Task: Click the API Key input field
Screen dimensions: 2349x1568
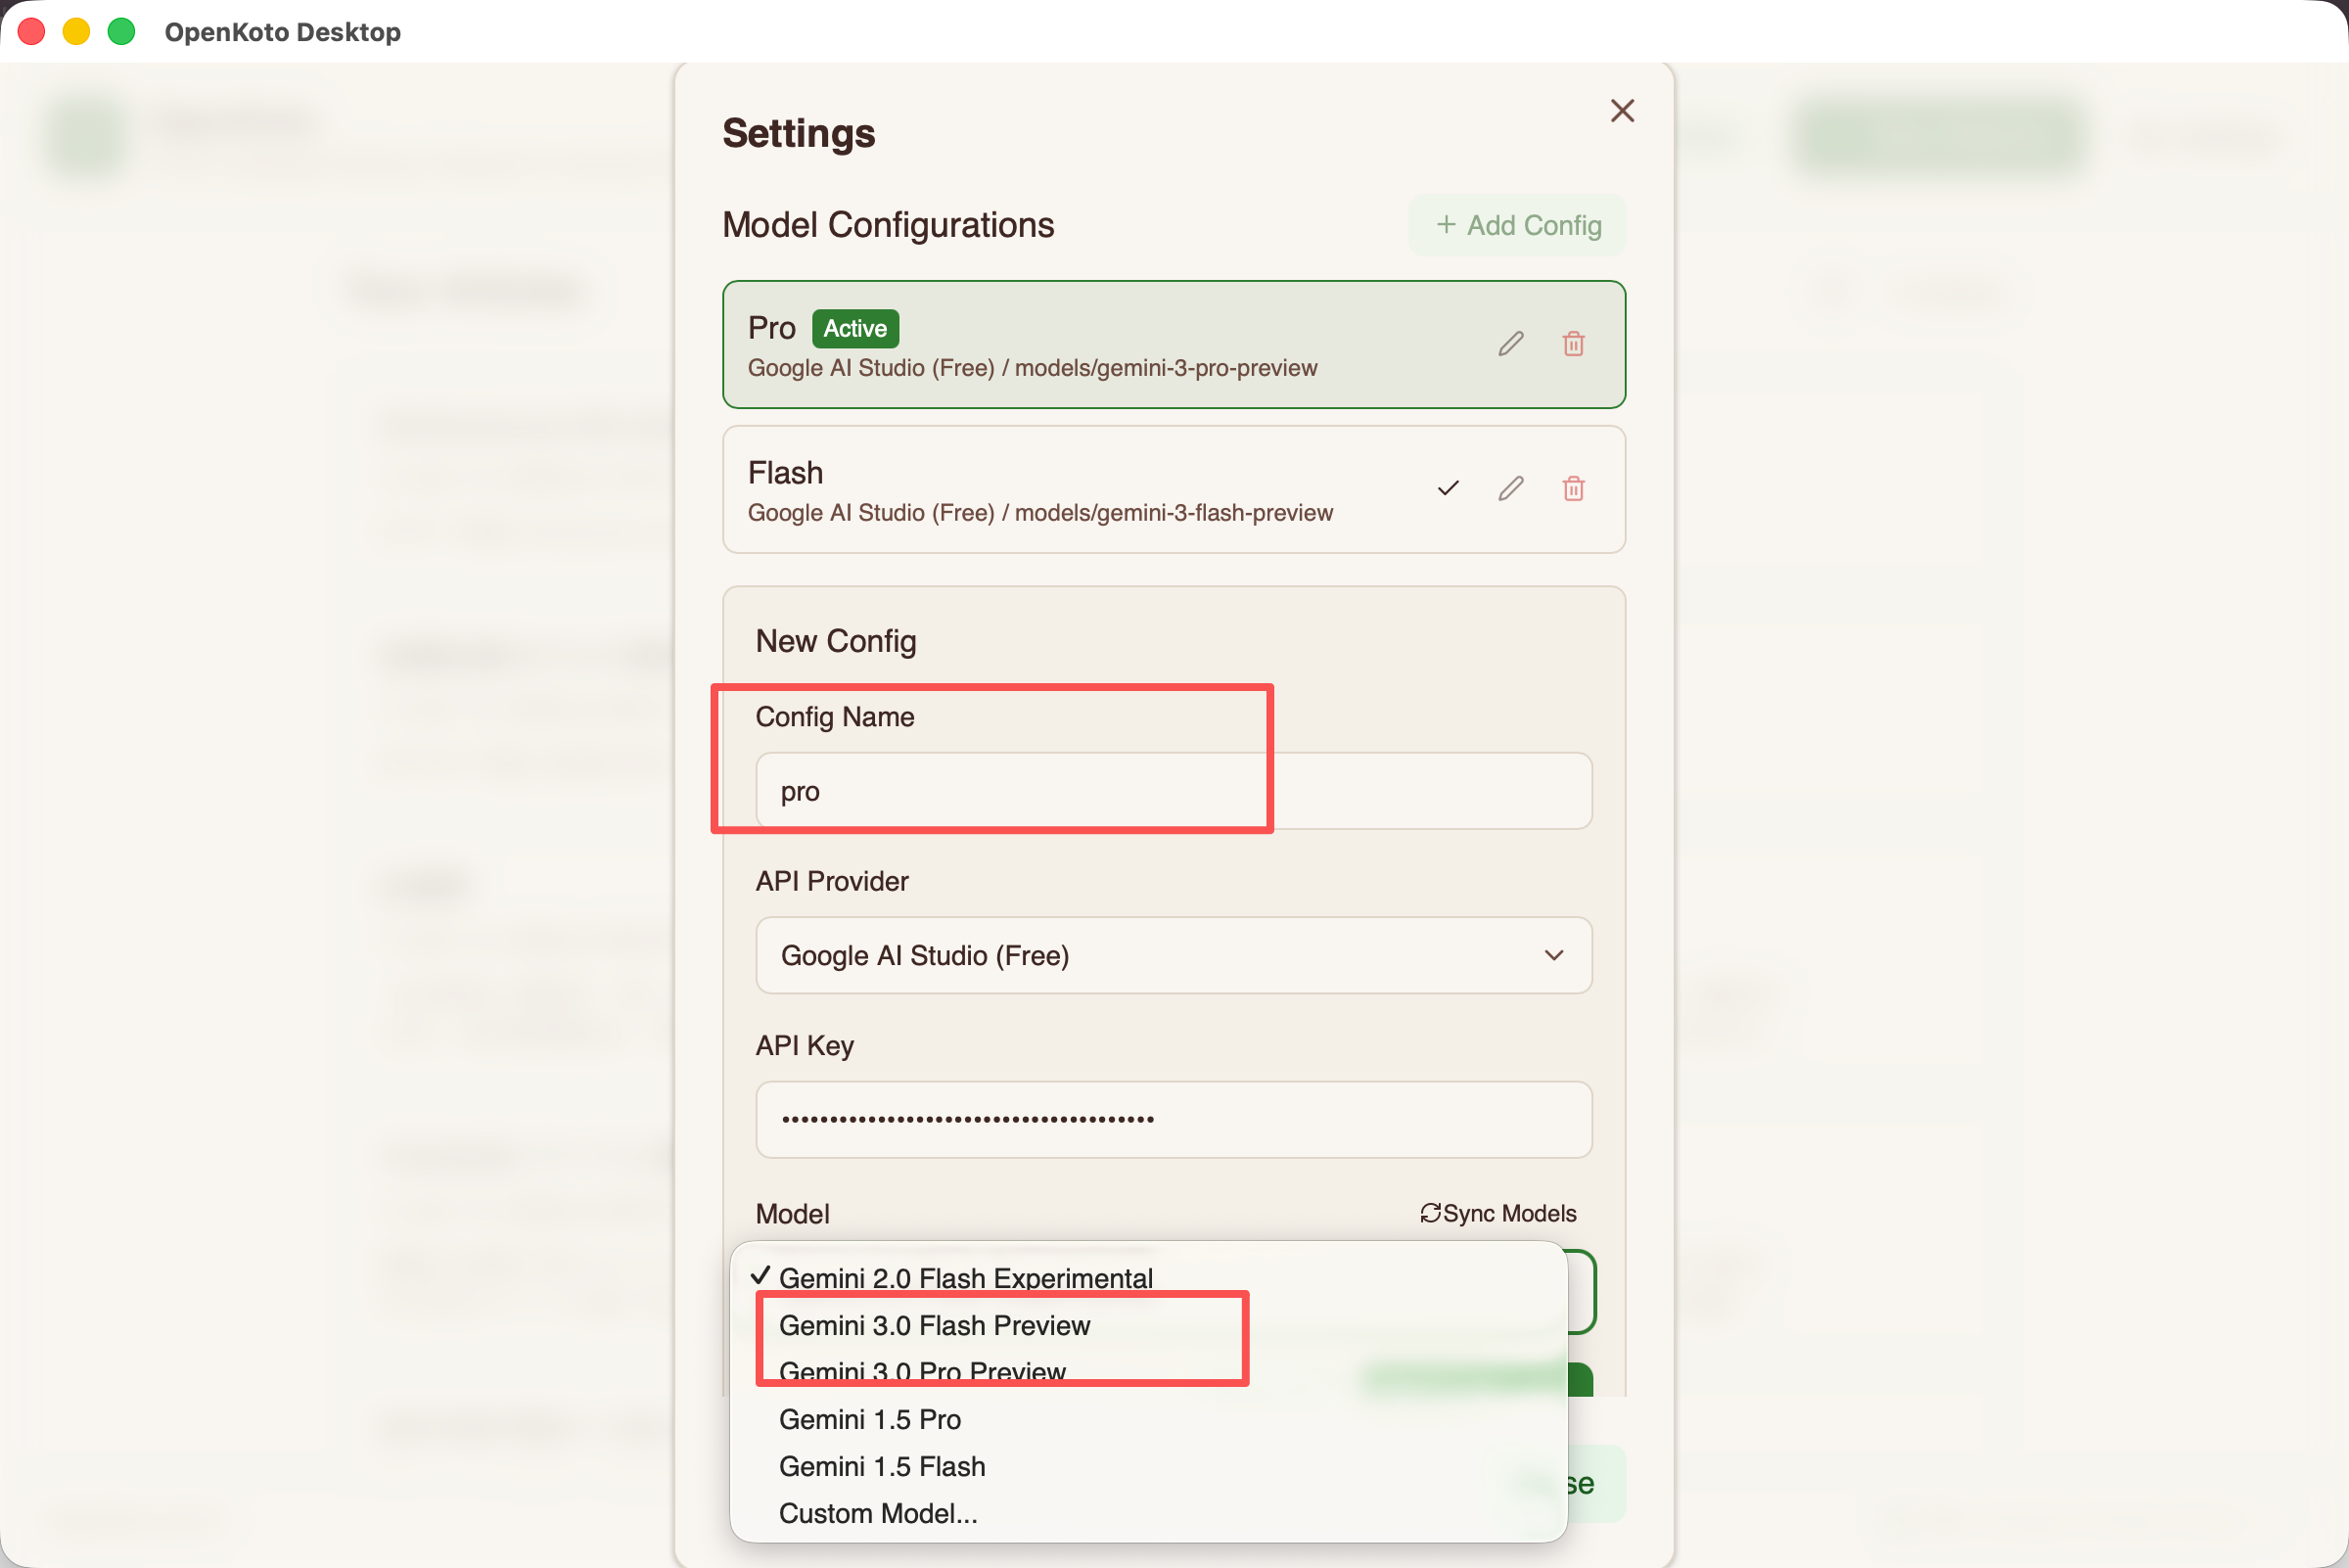Action: (1172, 1119)
